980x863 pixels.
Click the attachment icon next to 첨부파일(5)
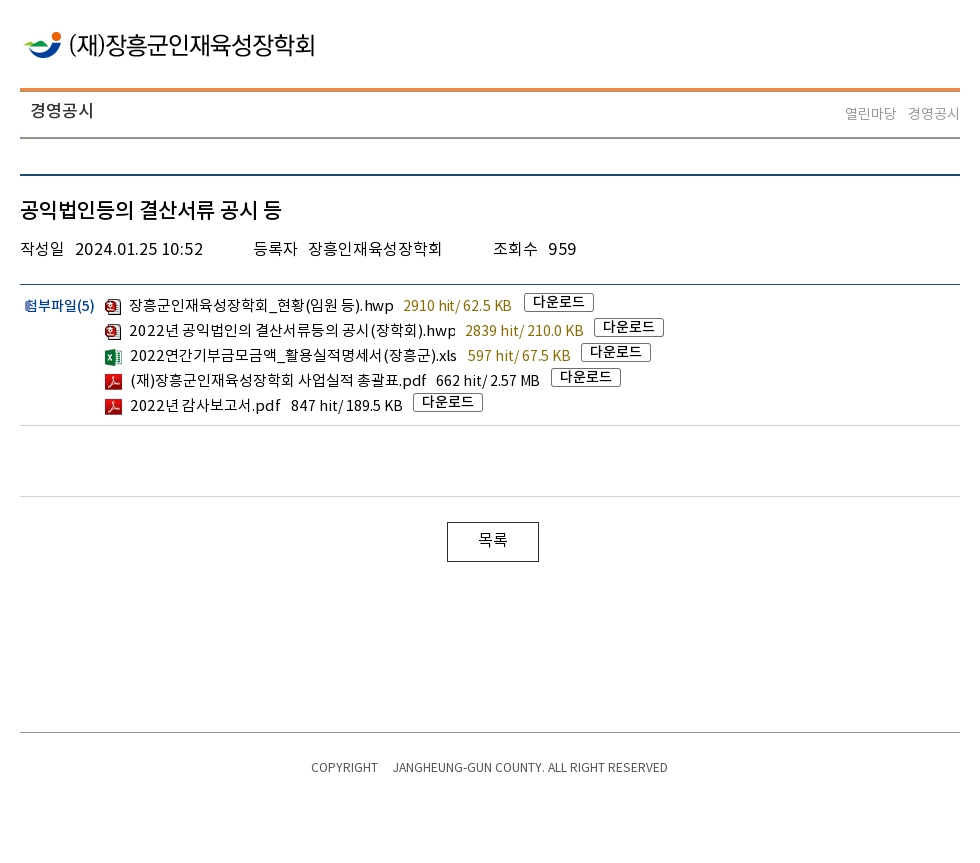tap(28, 306)
